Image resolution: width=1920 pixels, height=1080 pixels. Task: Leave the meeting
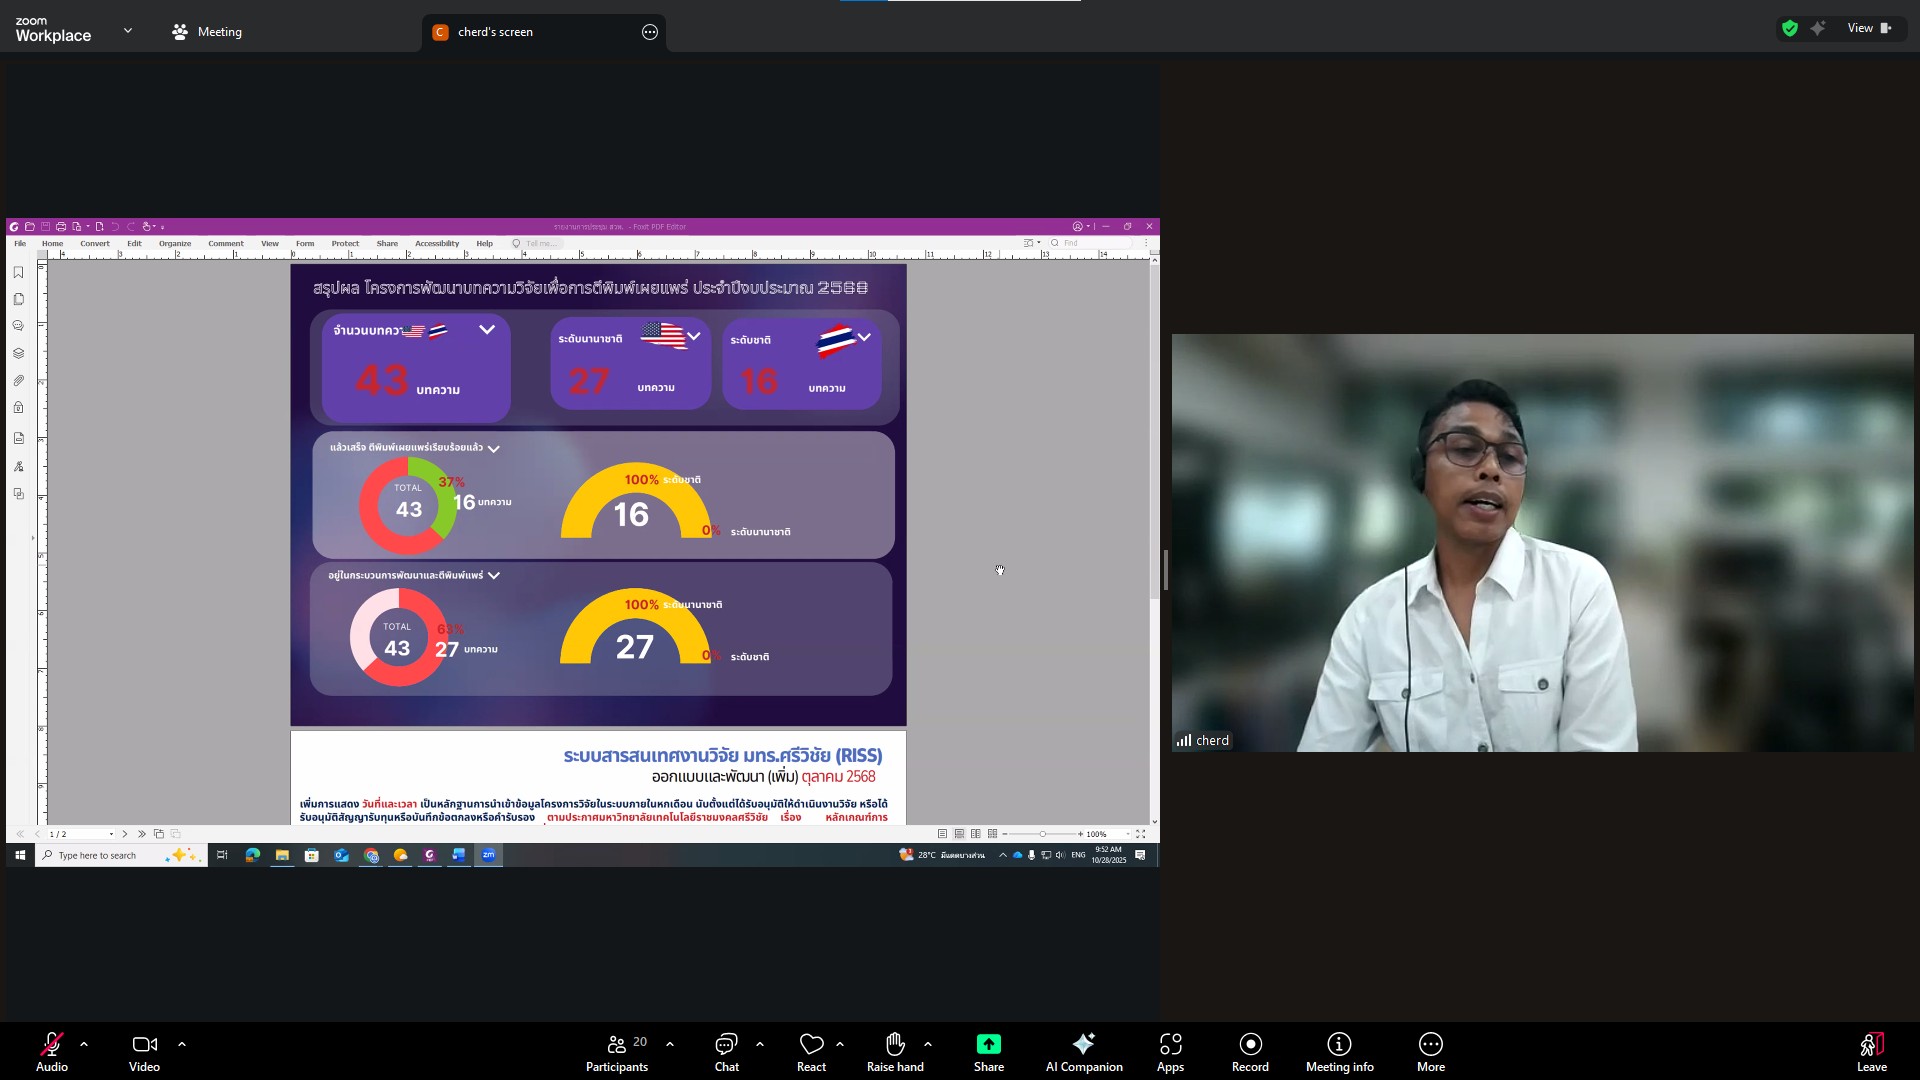pyautogui.click(x=1871, y=1051)
